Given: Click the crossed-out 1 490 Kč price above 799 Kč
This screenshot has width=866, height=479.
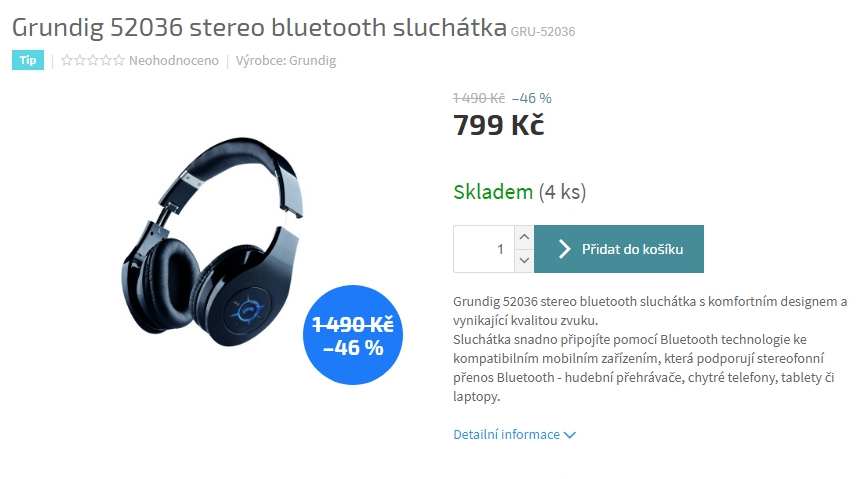Looking at the screenshot, I should click(x=479, y=98).
